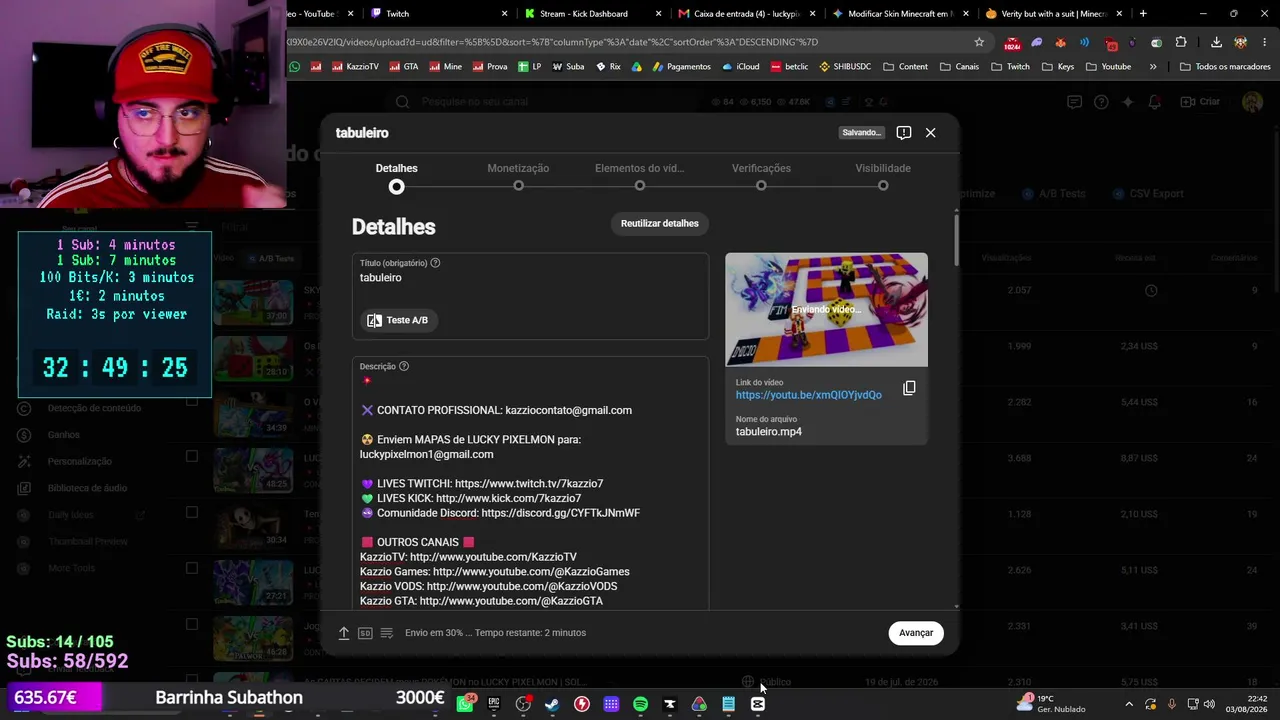
Task: Switch to the Gmail Caixa de entrada tab
Action: coord(745,14)
